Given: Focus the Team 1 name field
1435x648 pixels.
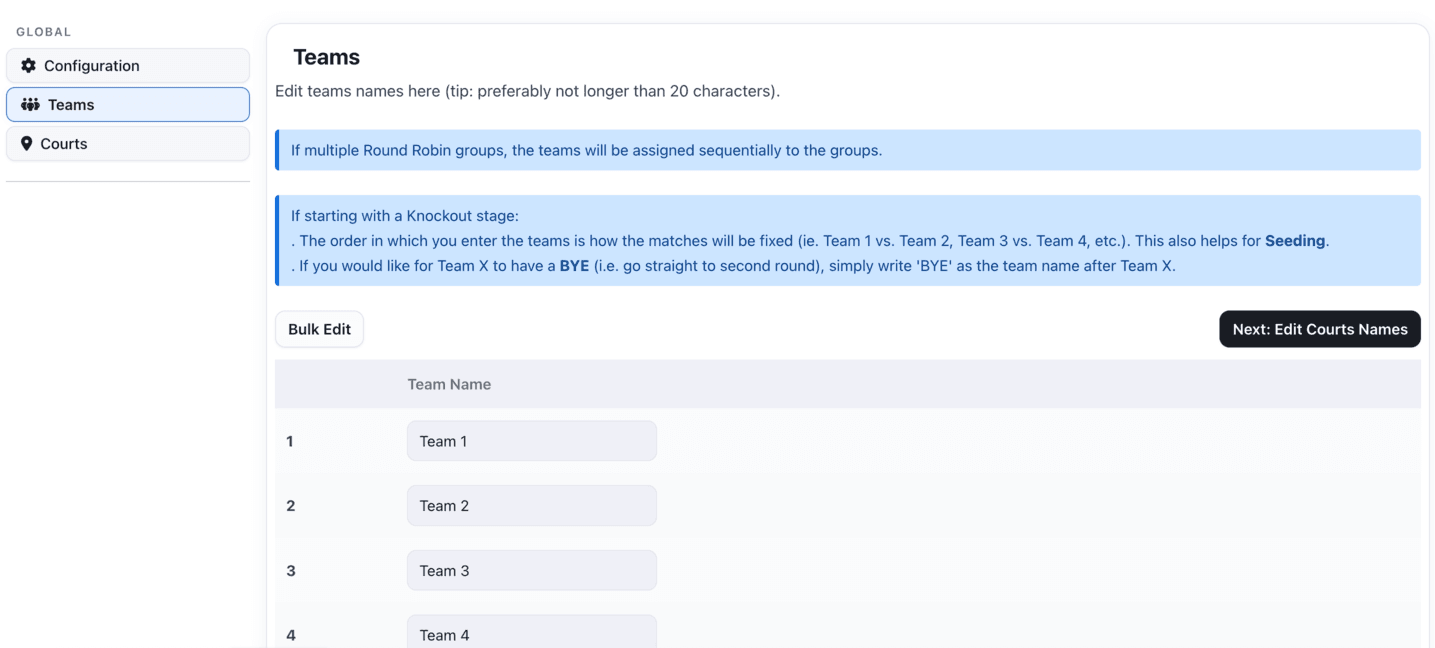Looking at the screenshot, I should tap(531, 441).
